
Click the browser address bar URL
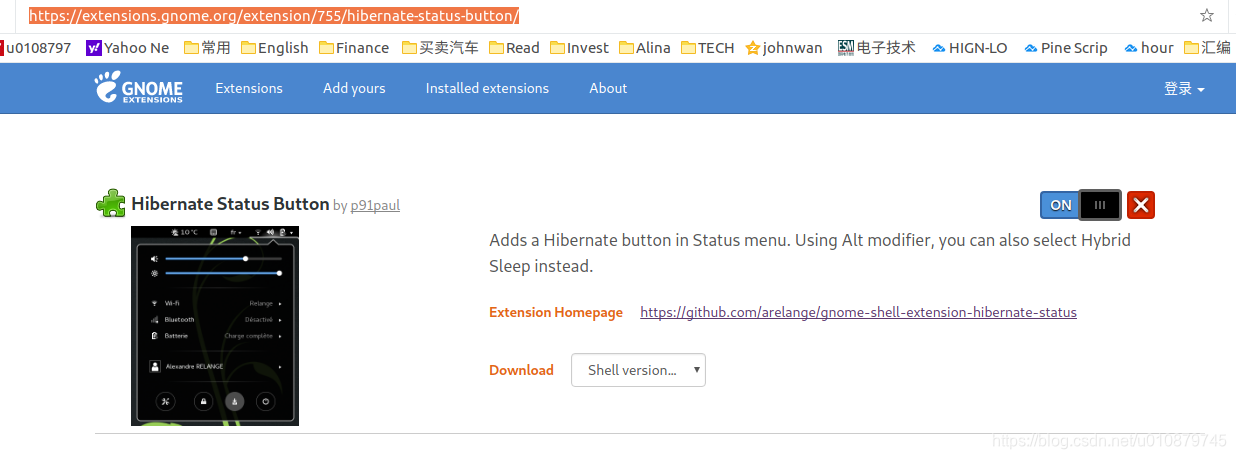tap(274, 16)
